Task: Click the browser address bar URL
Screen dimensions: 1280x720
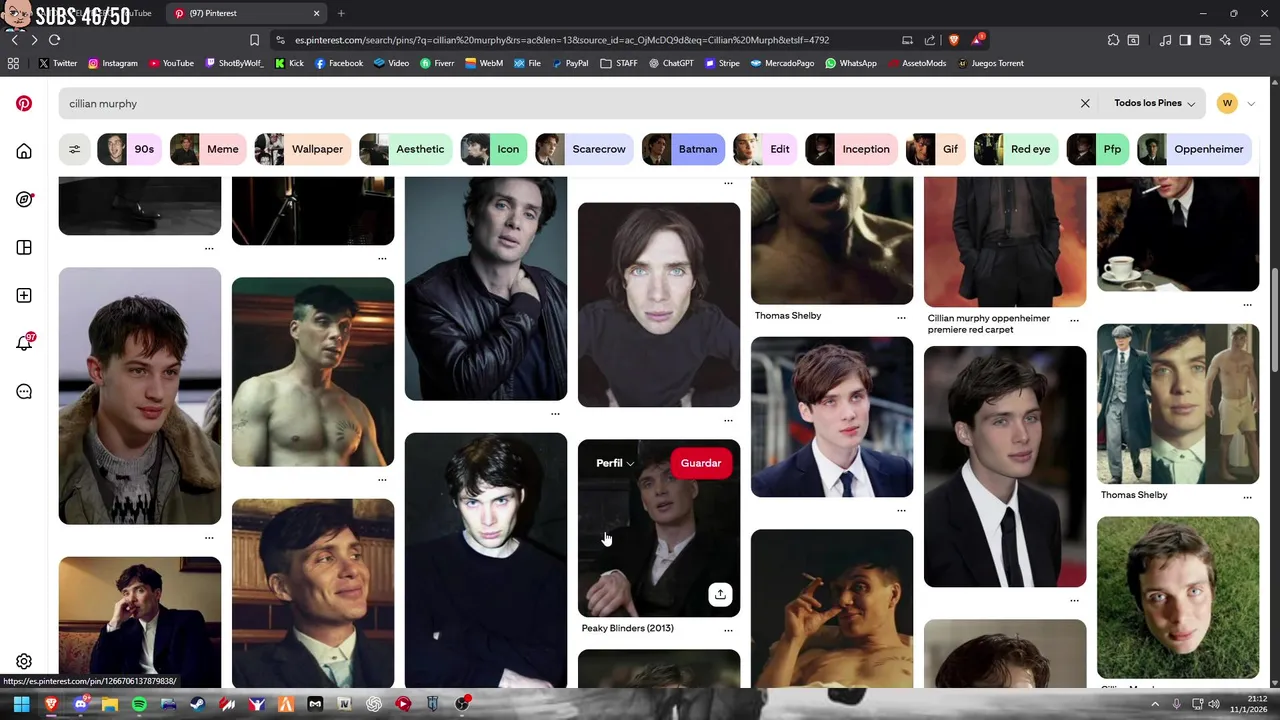Action: click(561, 40)
